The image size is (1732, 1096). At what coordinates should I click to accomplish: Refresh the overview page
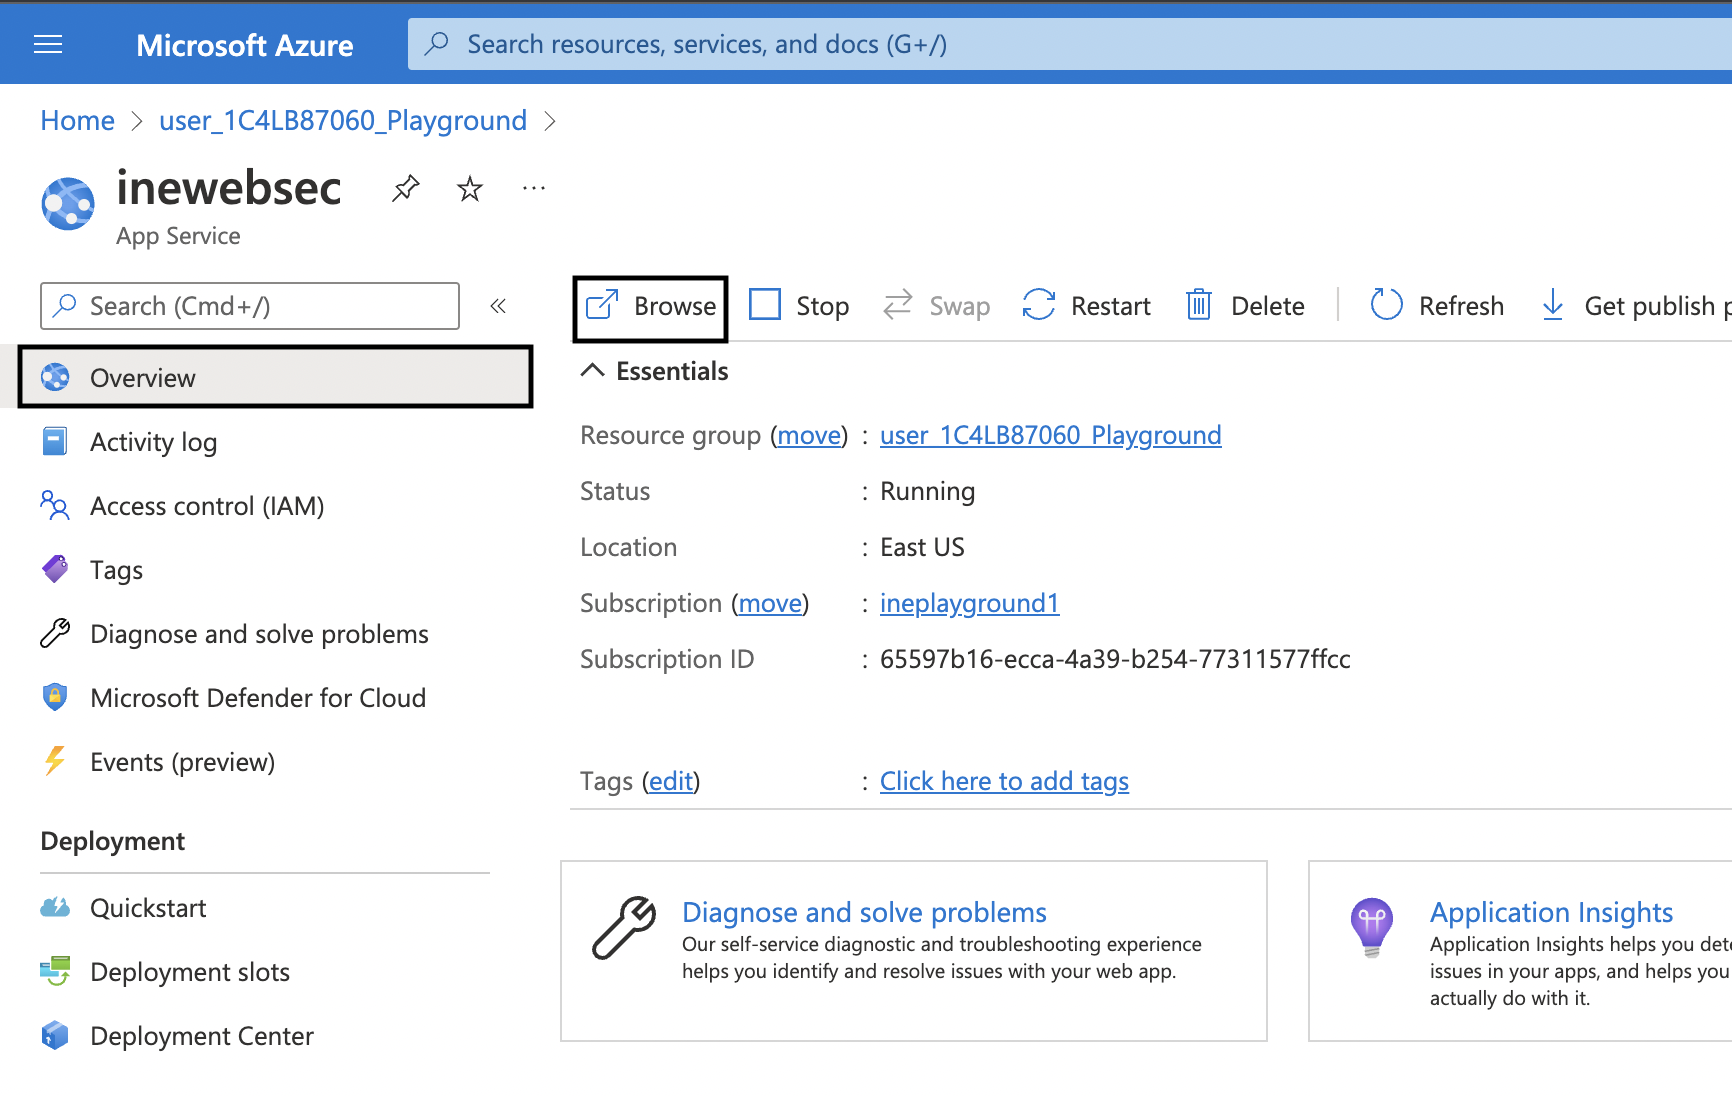1437,306
